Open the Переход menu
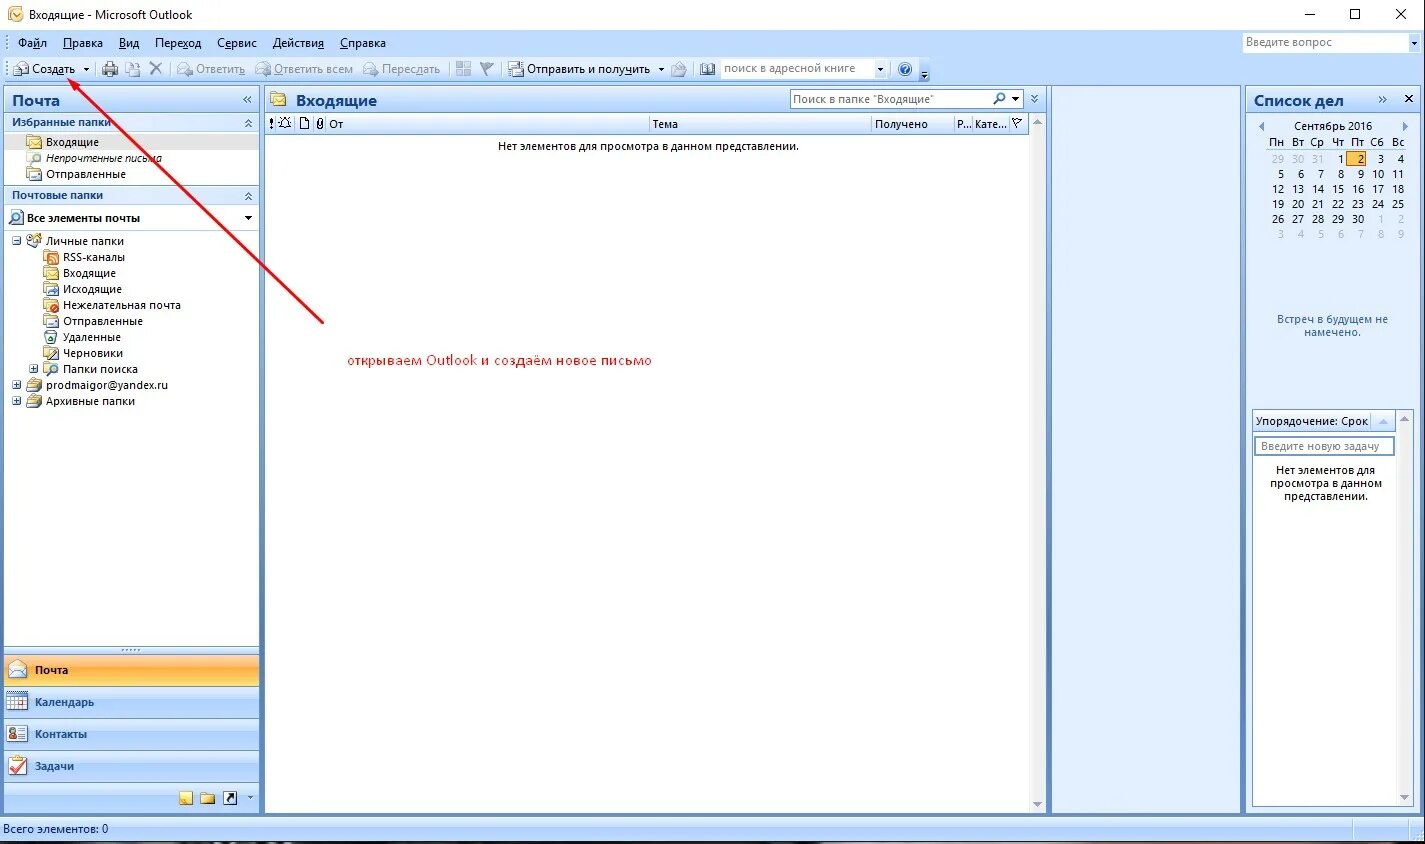This screenshot has height=844, width=1425. (x=178, y=43)
